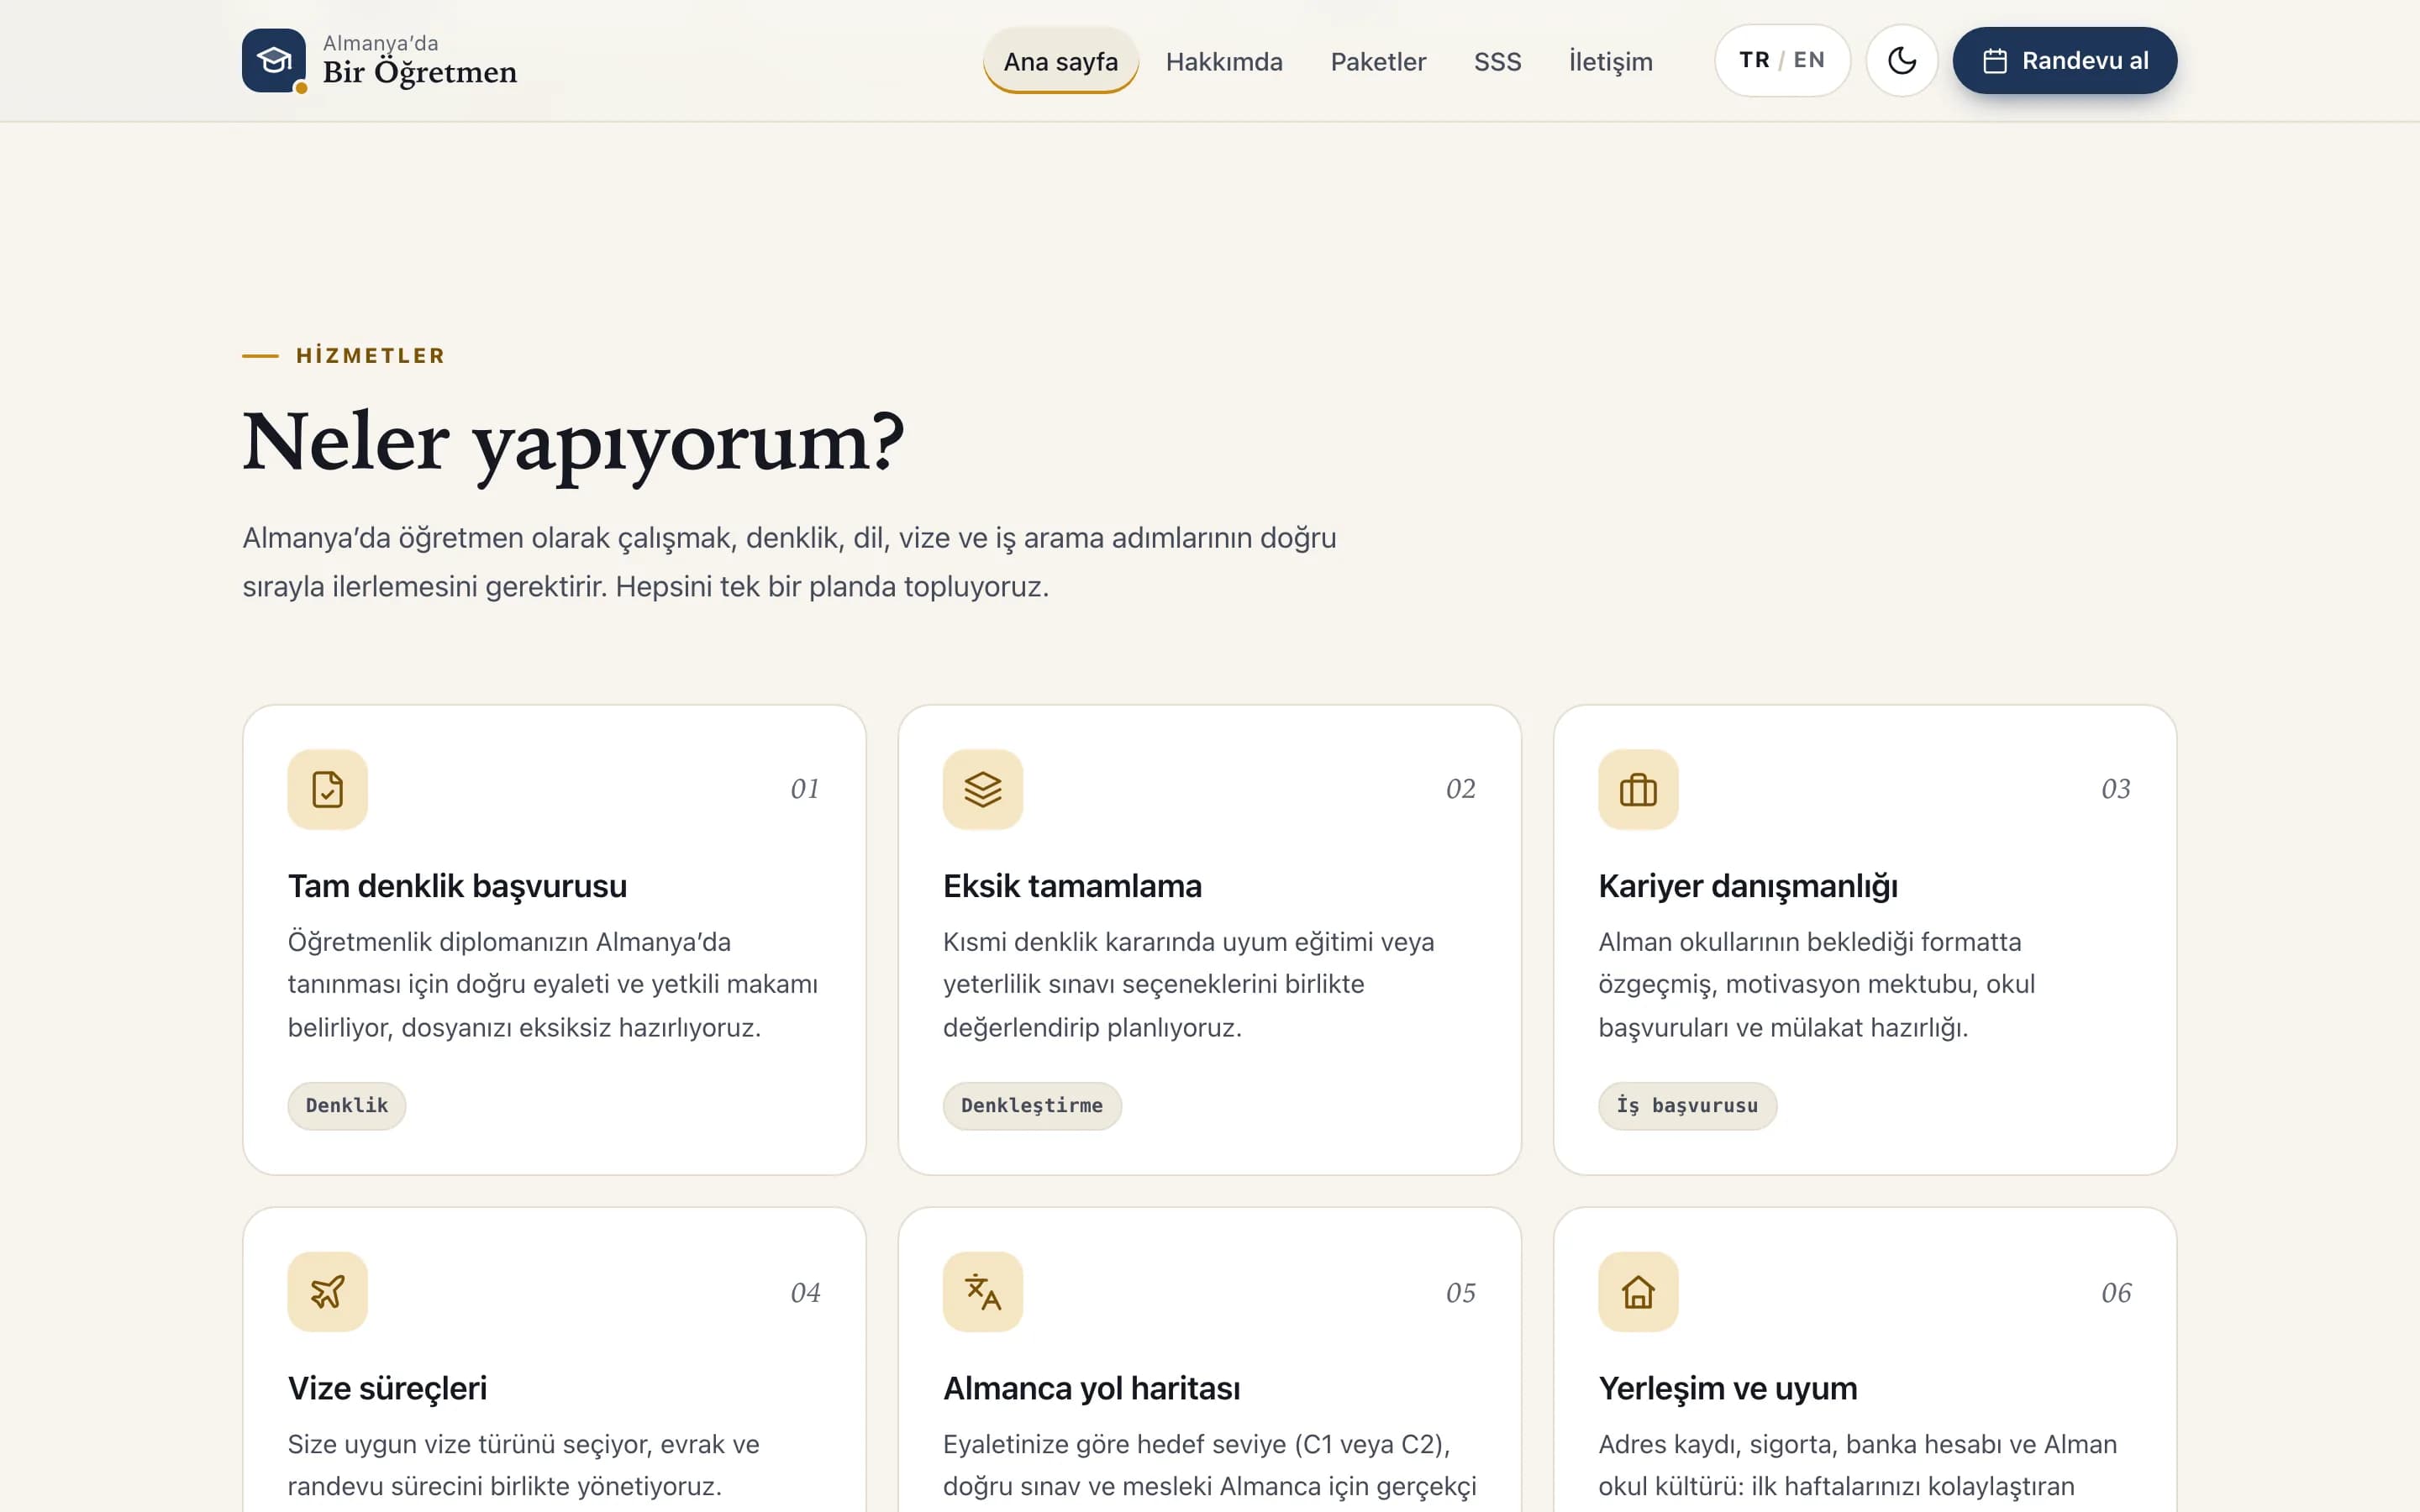The width and height of the screenshot is (2420, 1512).
Task: Click the Kariyer danışmanlığı heading
Action: coord(1748,886)
